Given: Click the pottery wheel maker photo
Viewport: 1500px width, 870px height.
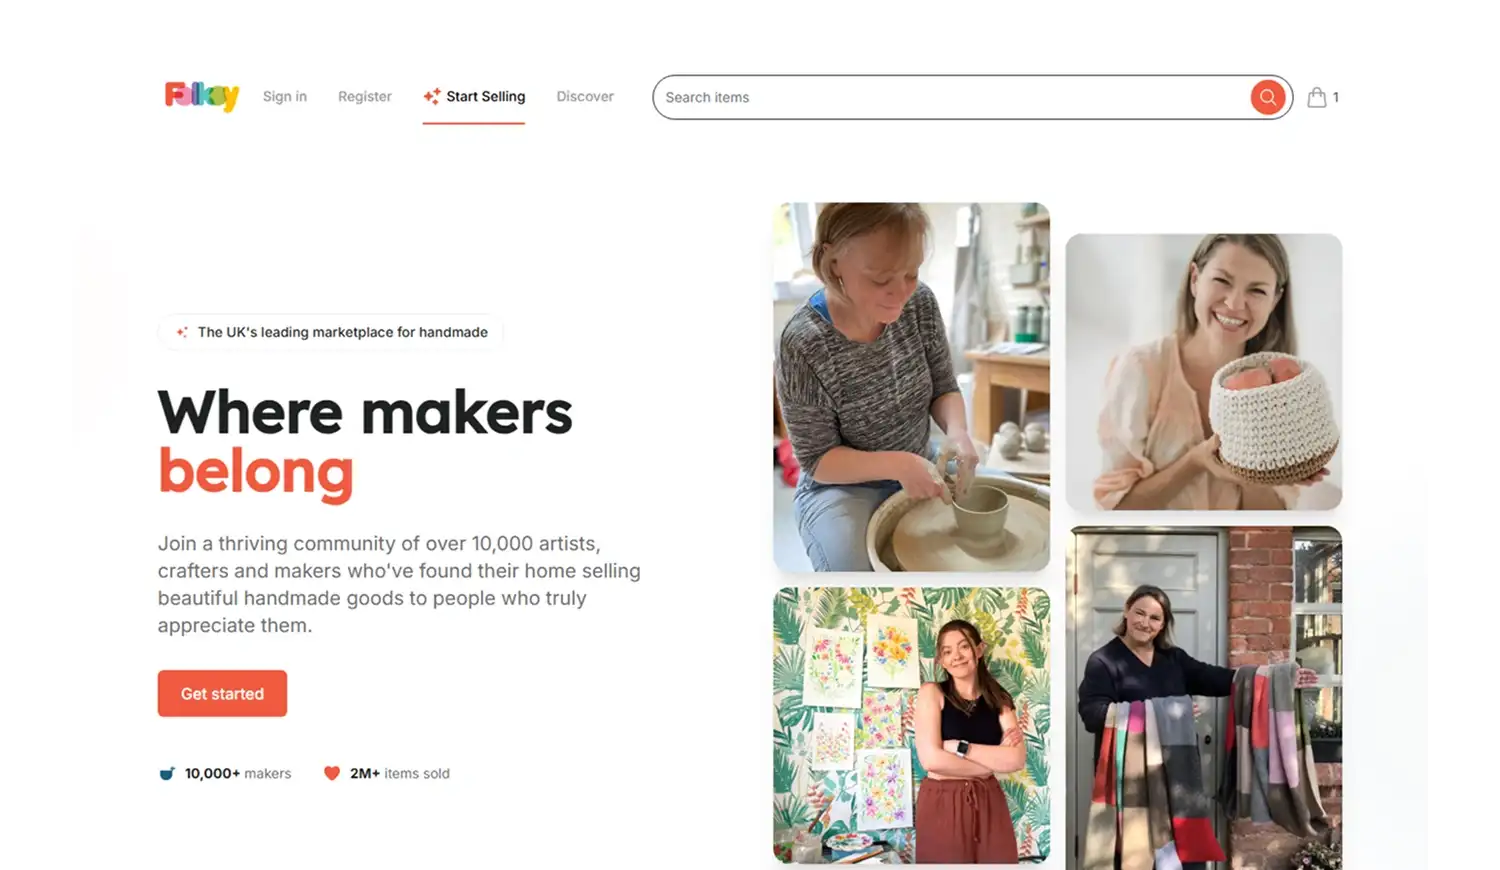Looking at the screenshot, I should click(911, 387).
